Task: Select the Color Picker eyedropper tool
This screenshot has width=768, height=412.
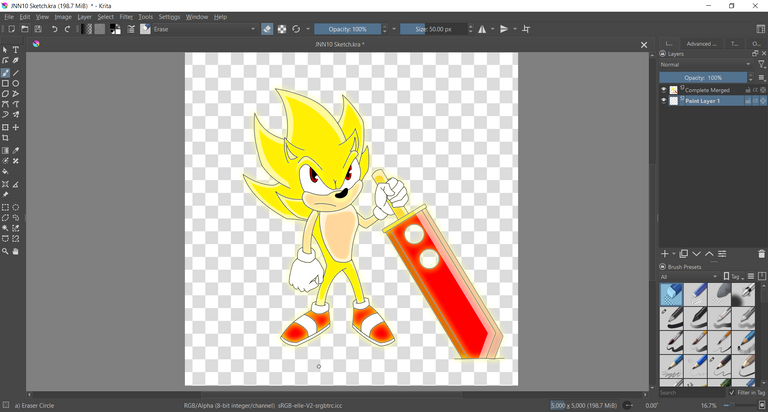Action: click(x=16, y=151)
